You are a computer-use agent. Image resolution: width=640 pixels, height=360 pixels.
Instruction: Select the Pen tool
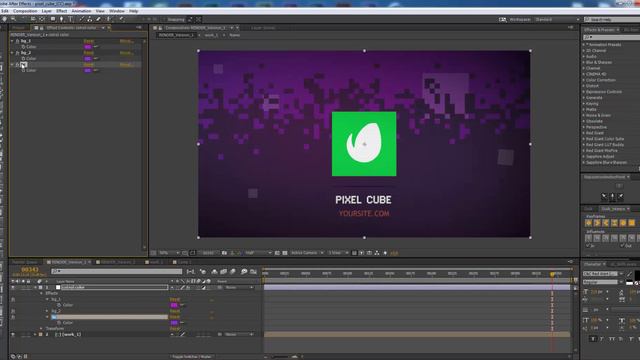62,19
